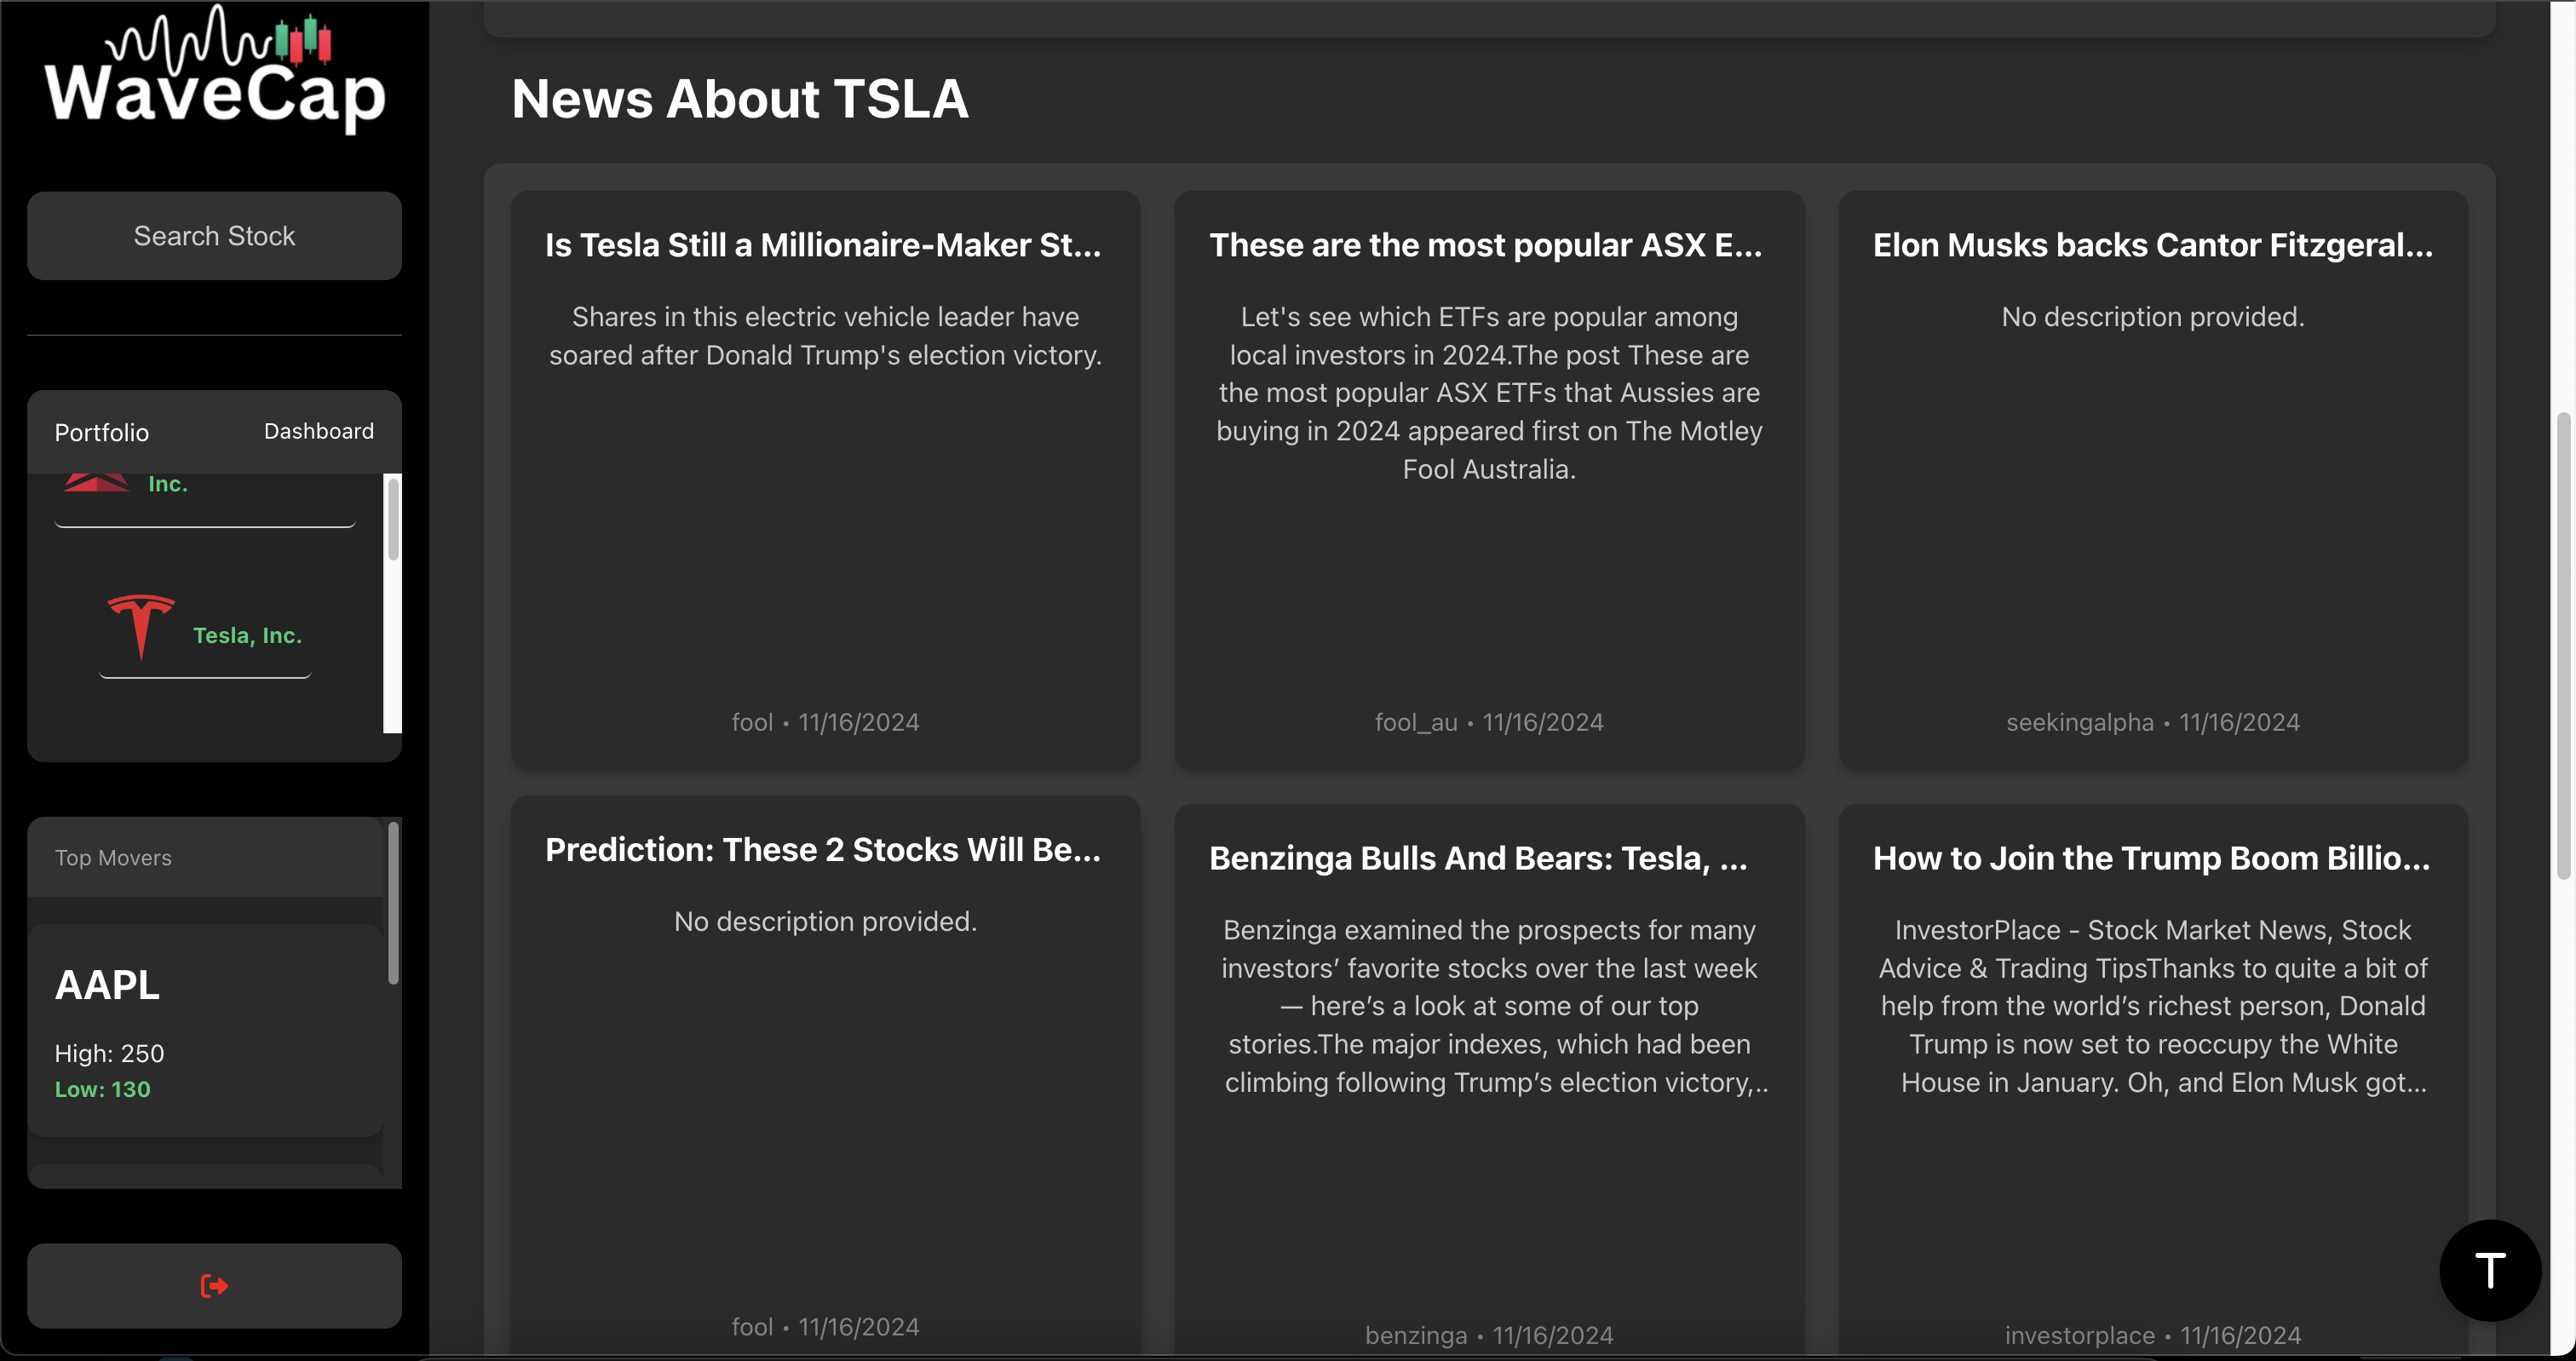Click the partially visible red stock logo
Image resolution: width=2576 pixels, height=1361 pixels.
[x=97, y=484]
